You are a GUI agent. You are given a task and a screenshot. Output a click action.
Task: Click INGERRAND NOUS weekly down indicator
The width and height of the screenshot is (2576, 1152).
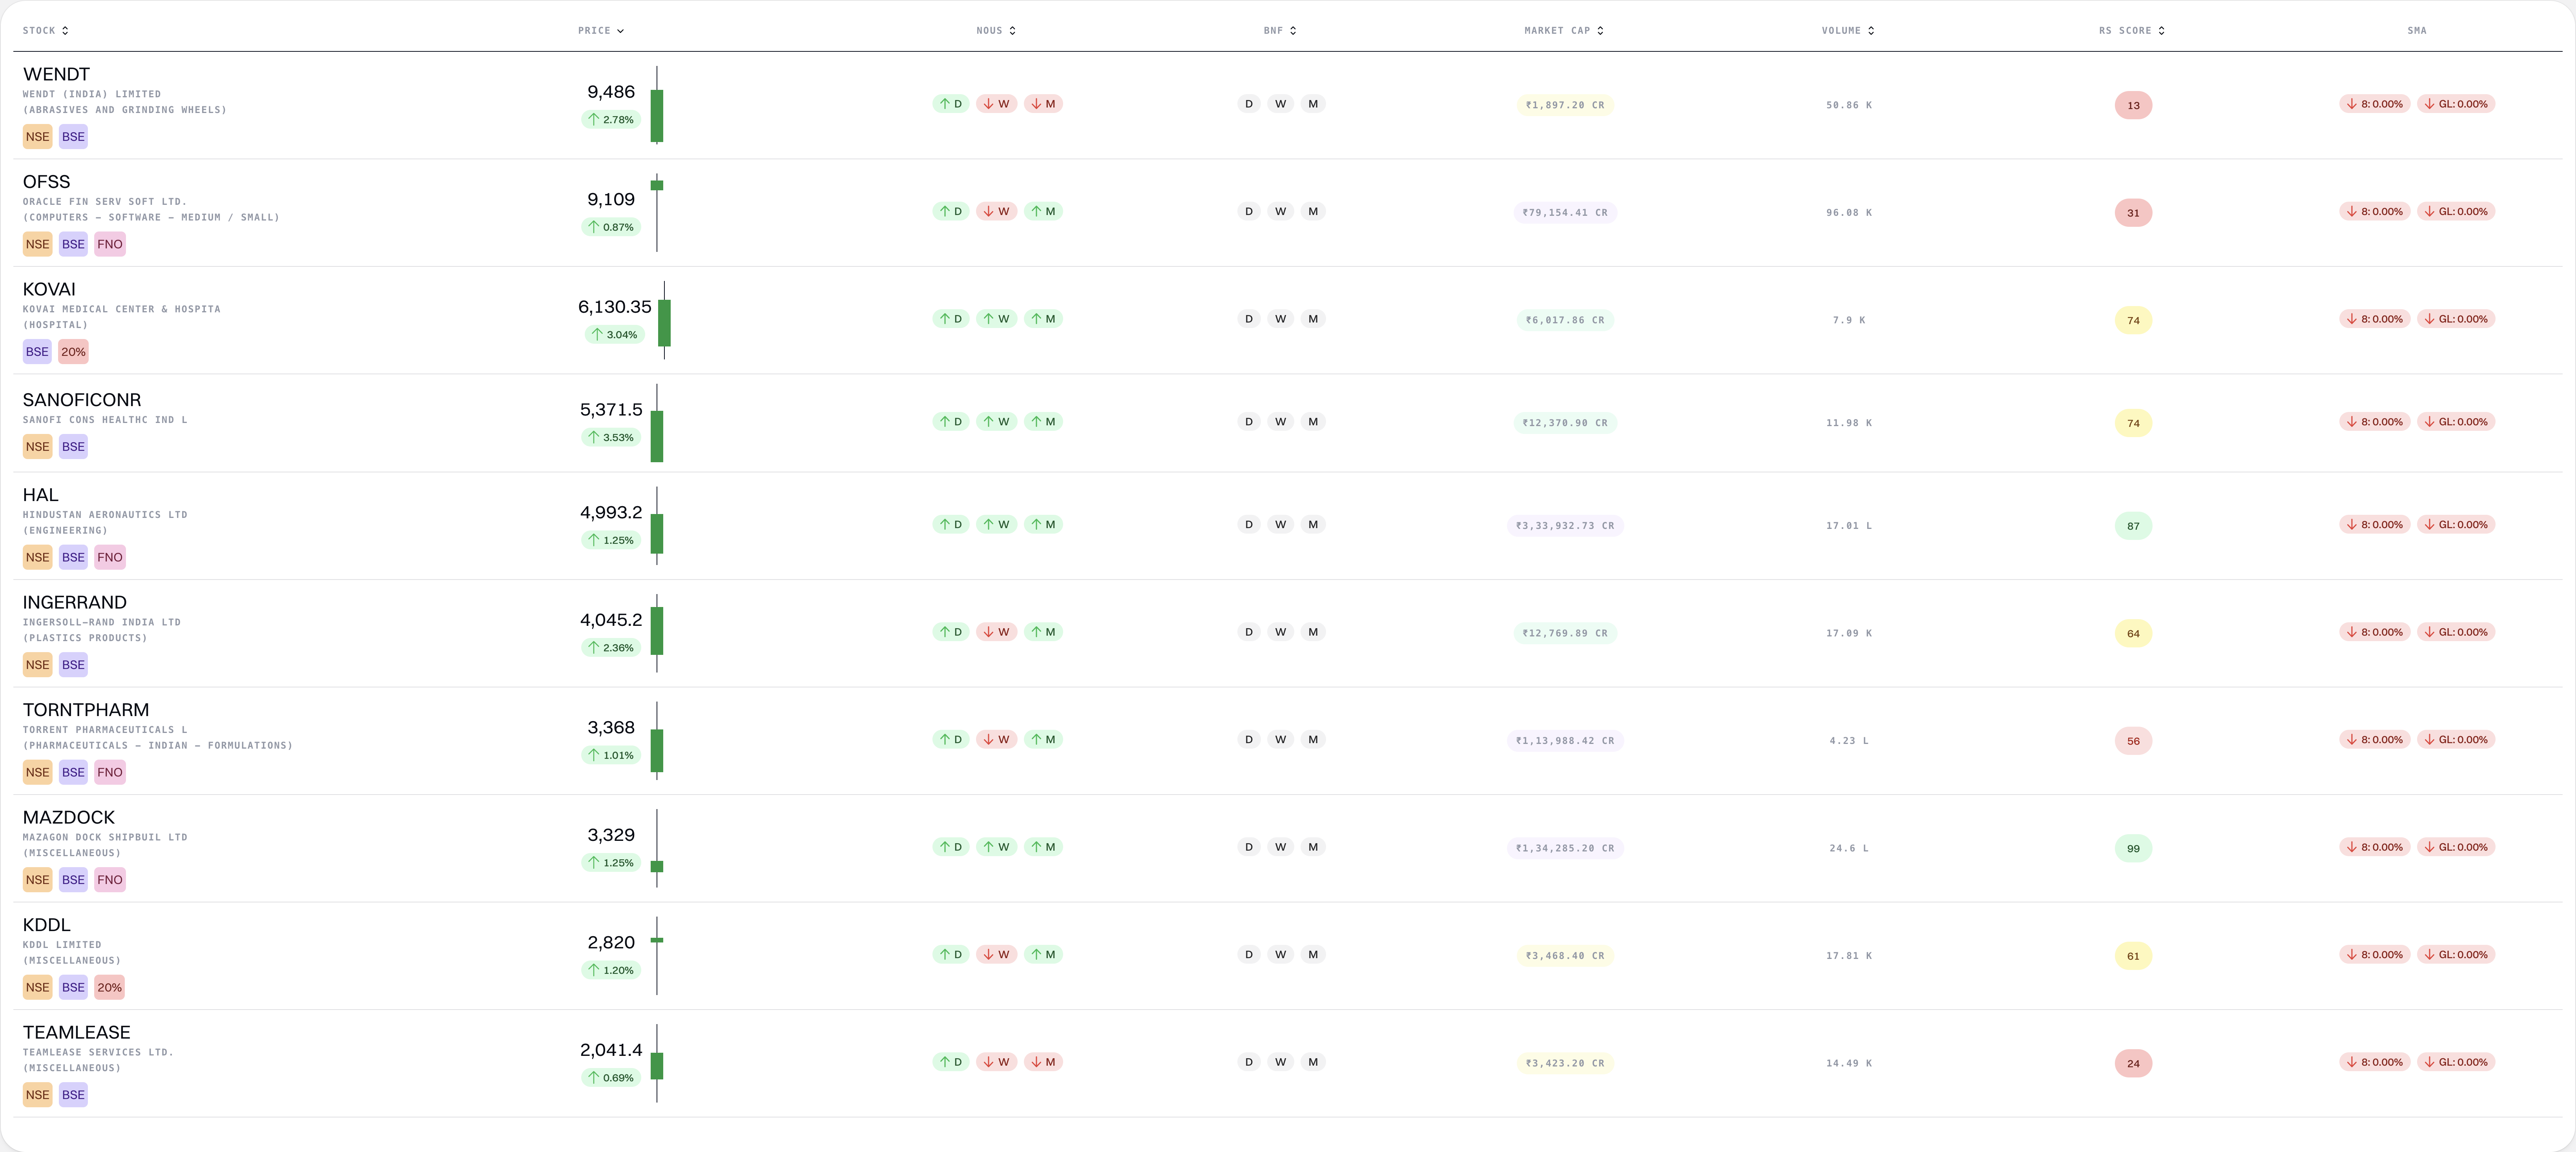(x=996, y=632)
